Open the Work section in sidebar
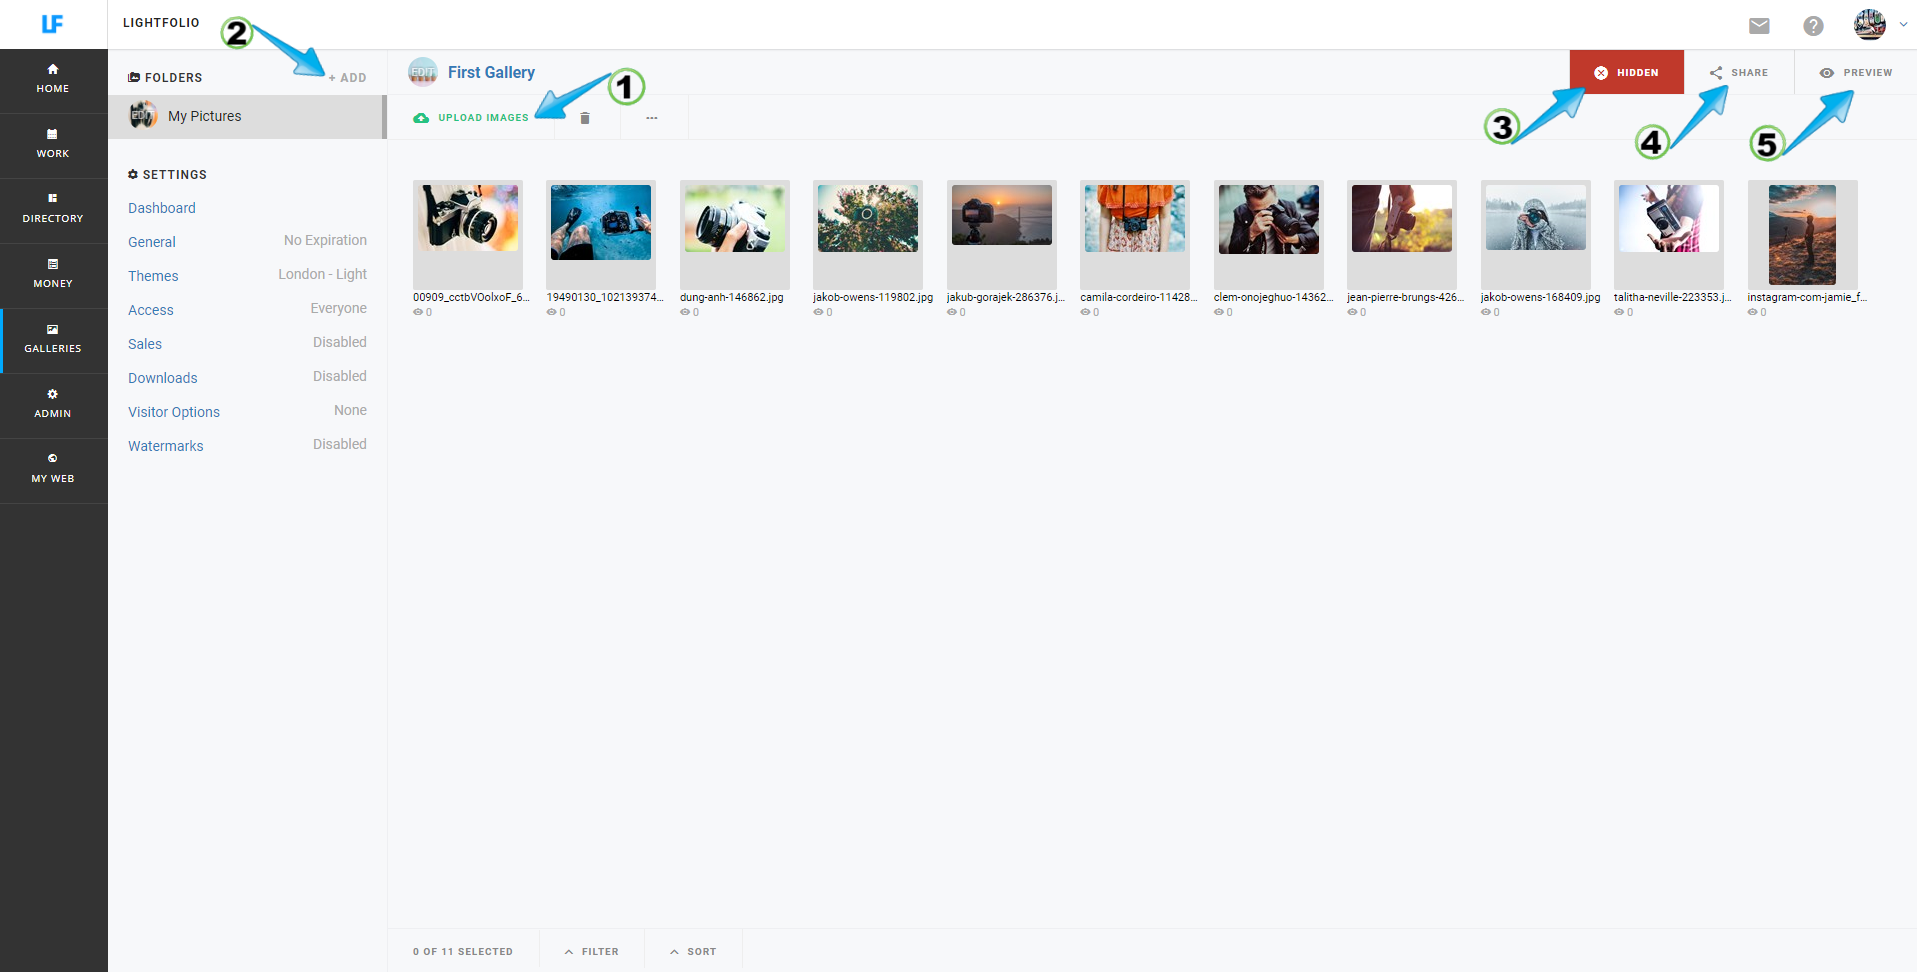Screen dimensions: 1917x972 (x=53, y=145)
